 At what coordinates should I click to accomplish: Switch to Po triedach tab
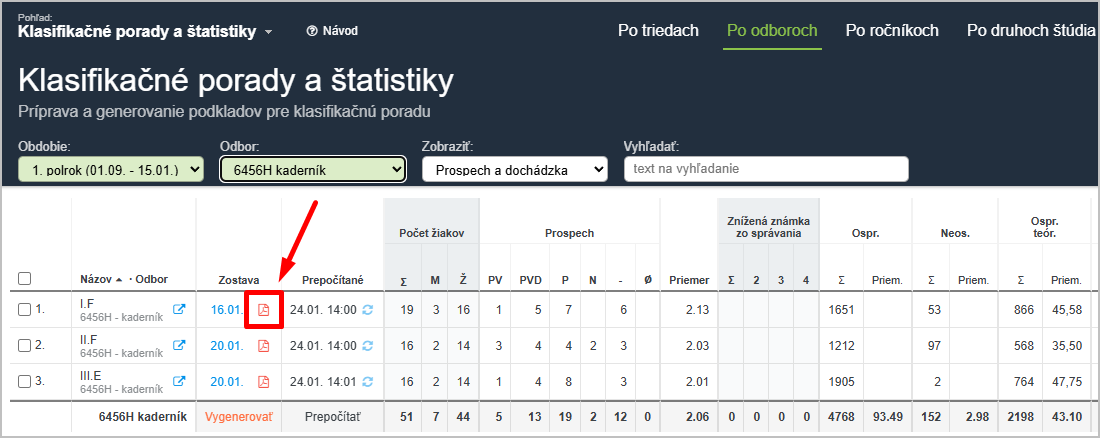[658, 30]
